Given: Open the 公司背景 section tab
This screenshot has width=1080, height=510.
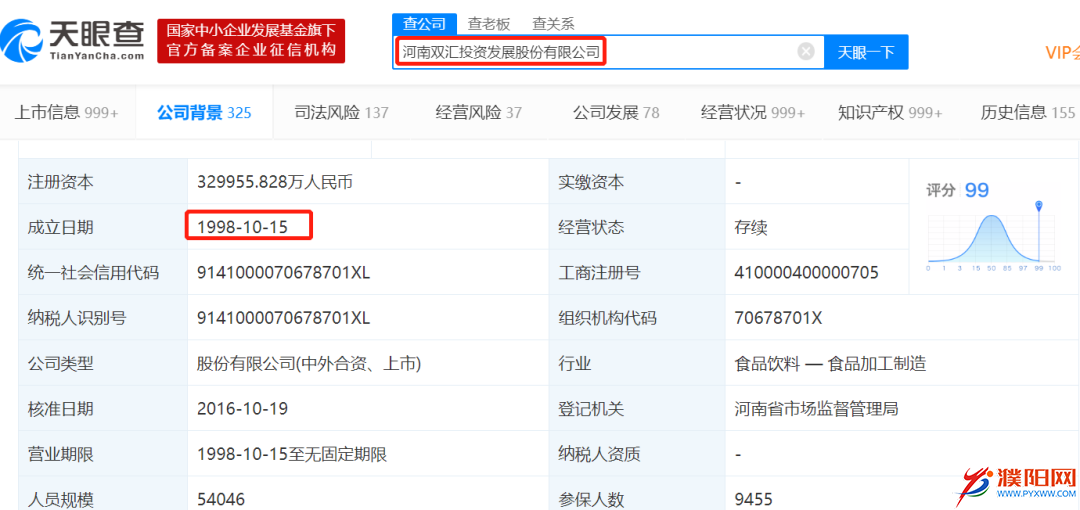Looking at the screenshot, I should [x=204, y=112].
